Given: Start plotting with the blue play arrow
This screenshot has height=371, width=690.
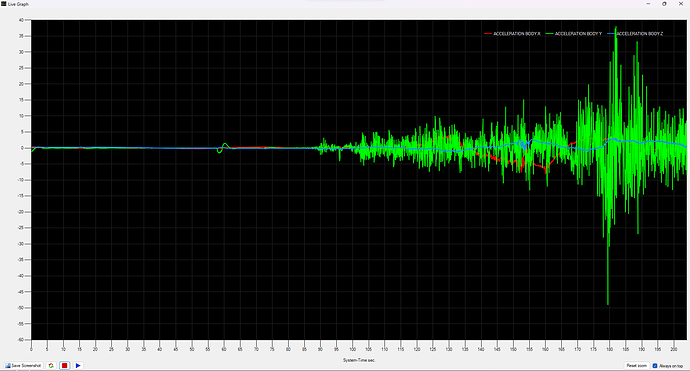Looking at the screenshot, I should (x=78, y=366).
